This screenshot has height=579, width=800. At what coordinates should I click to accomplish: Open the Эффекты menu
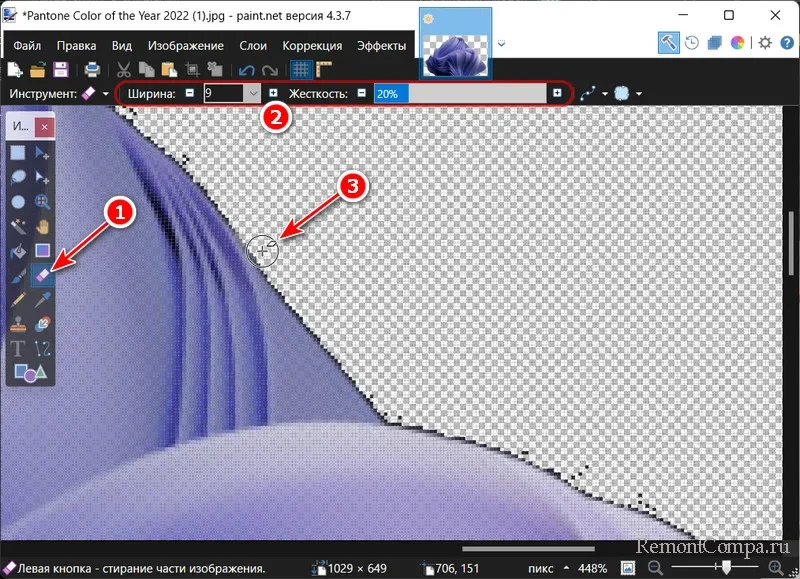coord(382,45)
